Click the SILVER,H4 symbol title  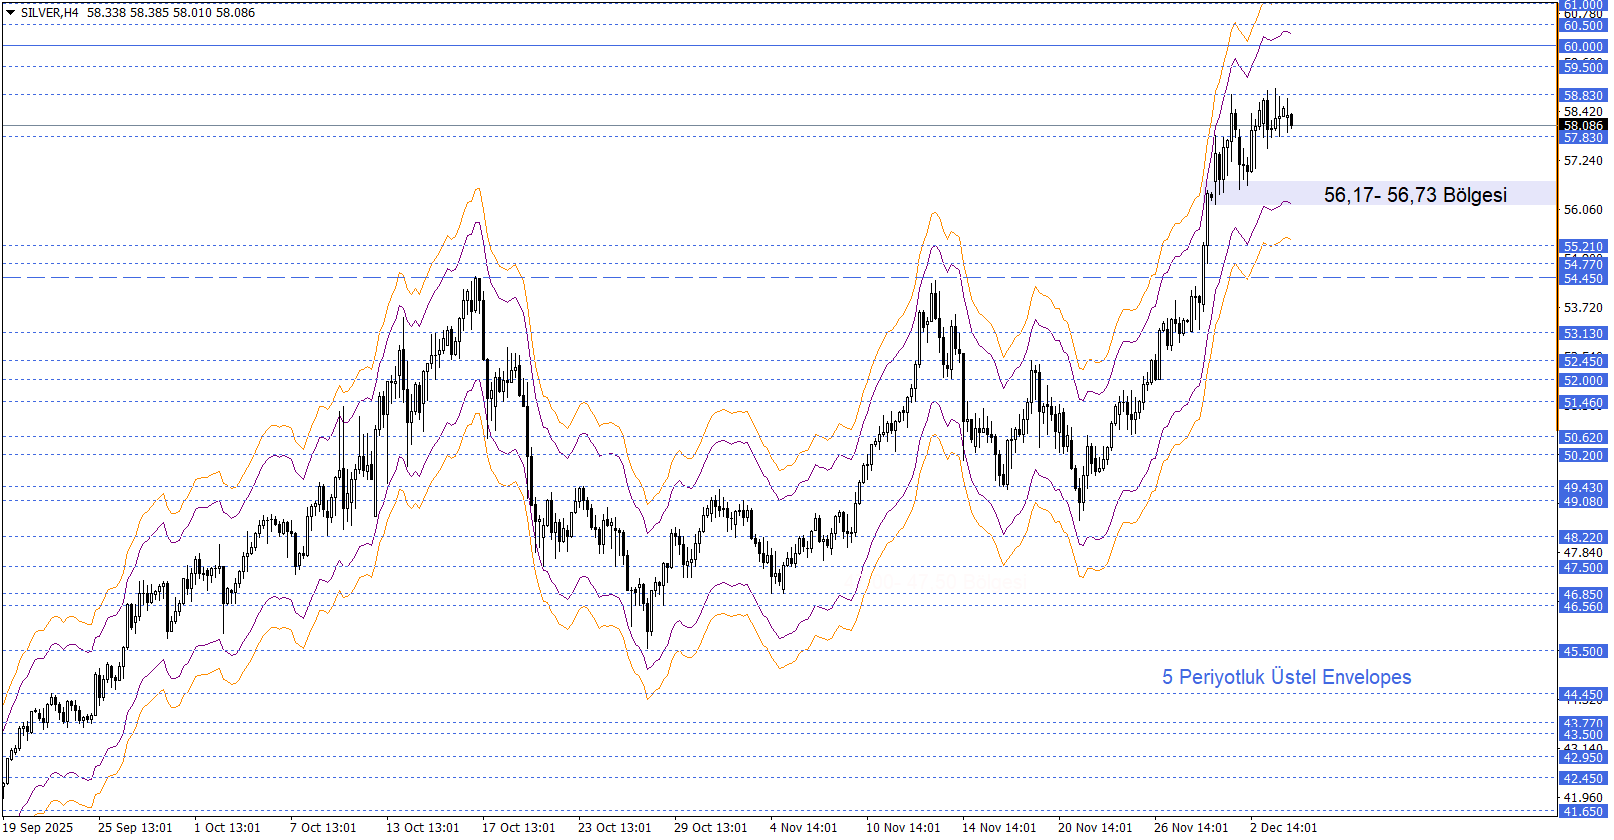[x=49, y=13]
